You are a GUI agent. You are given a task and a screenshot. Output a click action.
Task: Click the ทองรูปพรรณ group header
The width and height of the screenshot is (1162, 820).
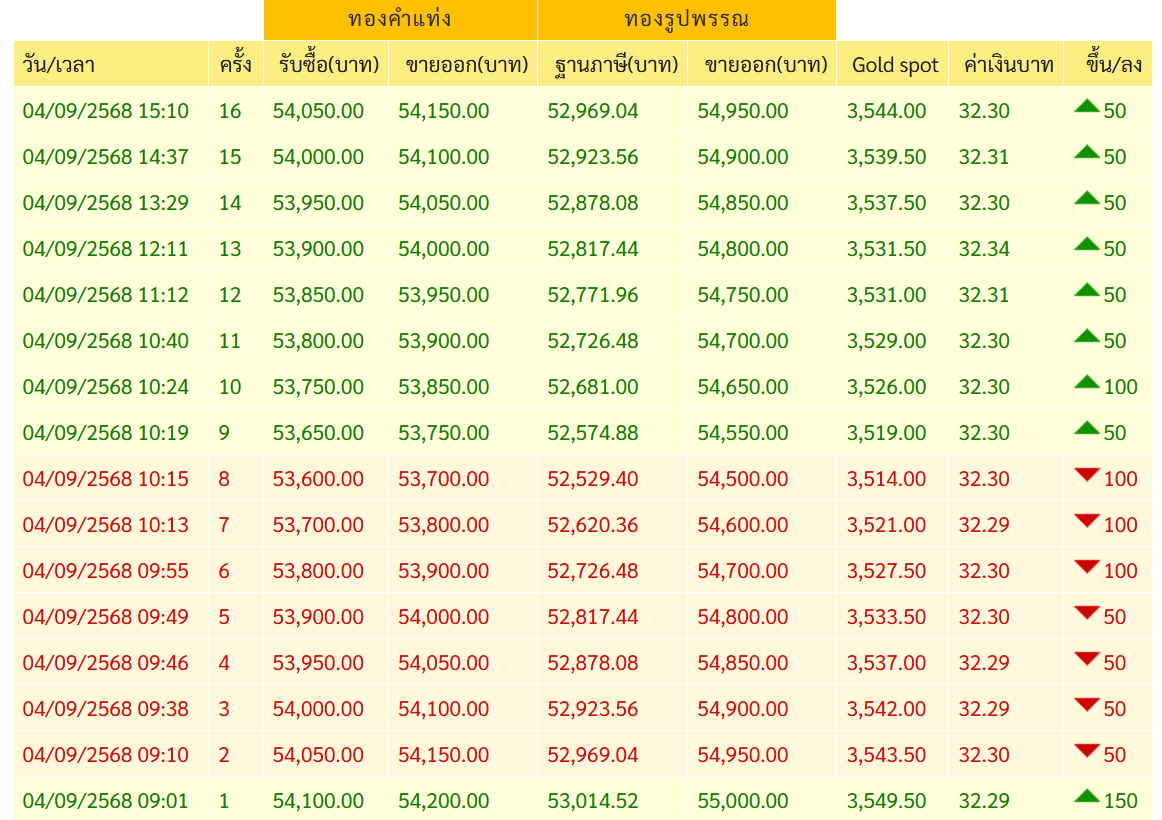pyautogui.click(x=687, y=19)
